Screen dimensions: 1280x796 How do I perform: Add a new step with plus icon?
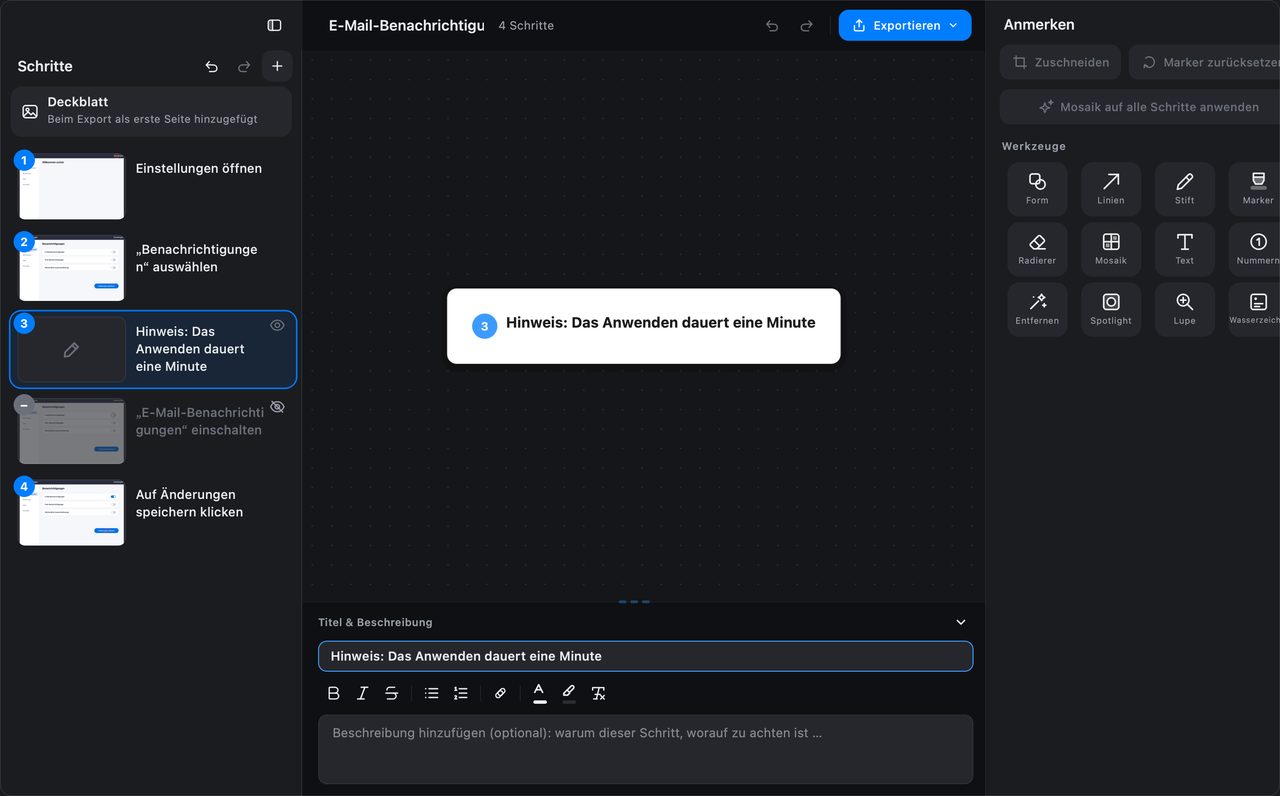coord(277,66)
